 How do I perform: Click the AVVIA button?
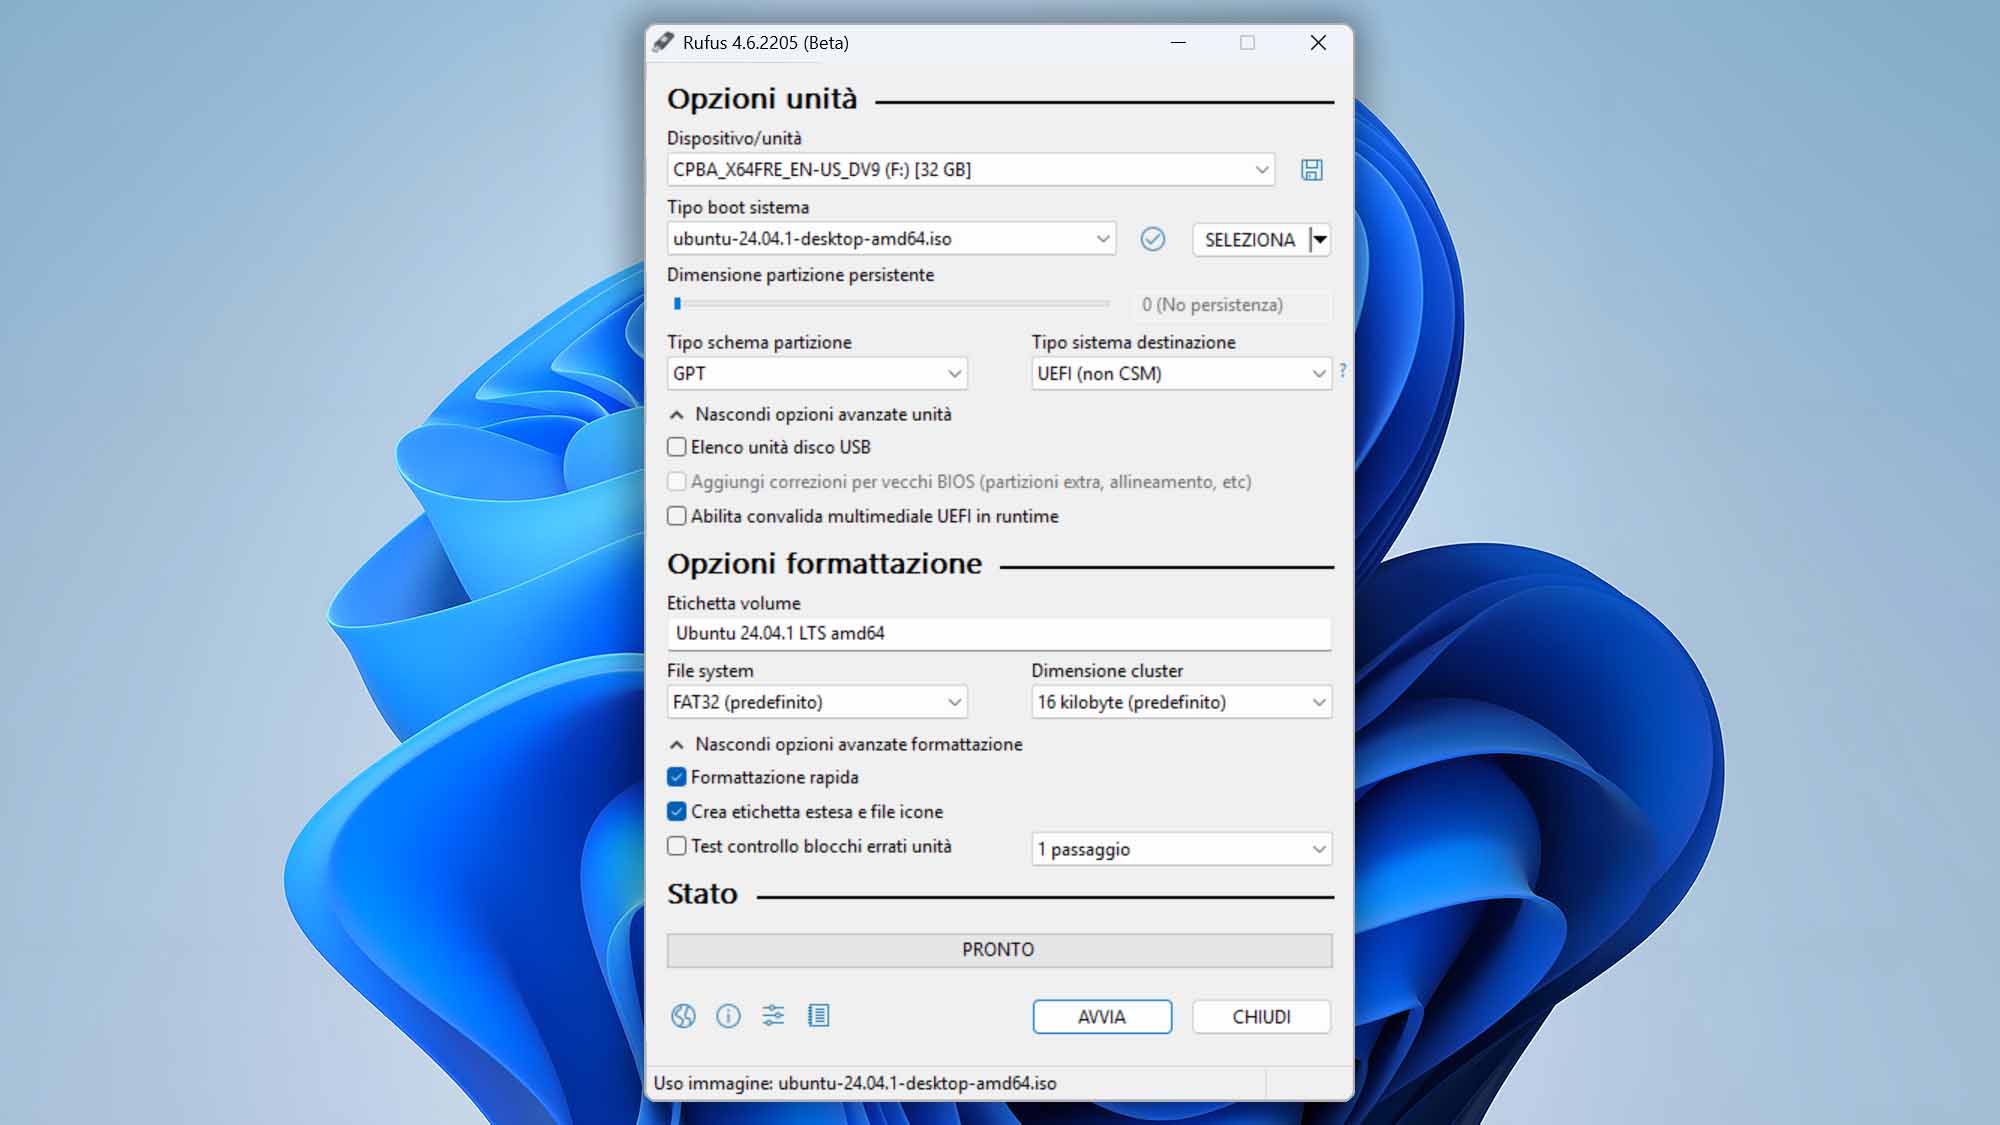pyautogui.click(x=1102, y=1017)
